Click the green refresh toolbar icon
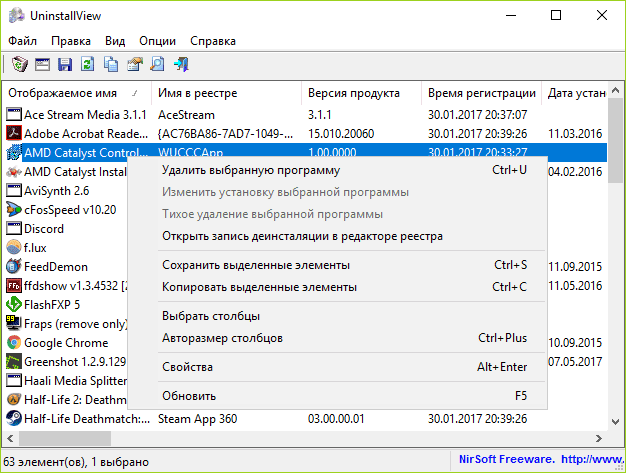This screenshot has height=473, width=626. pyautogui.click(x=87, y=65)
